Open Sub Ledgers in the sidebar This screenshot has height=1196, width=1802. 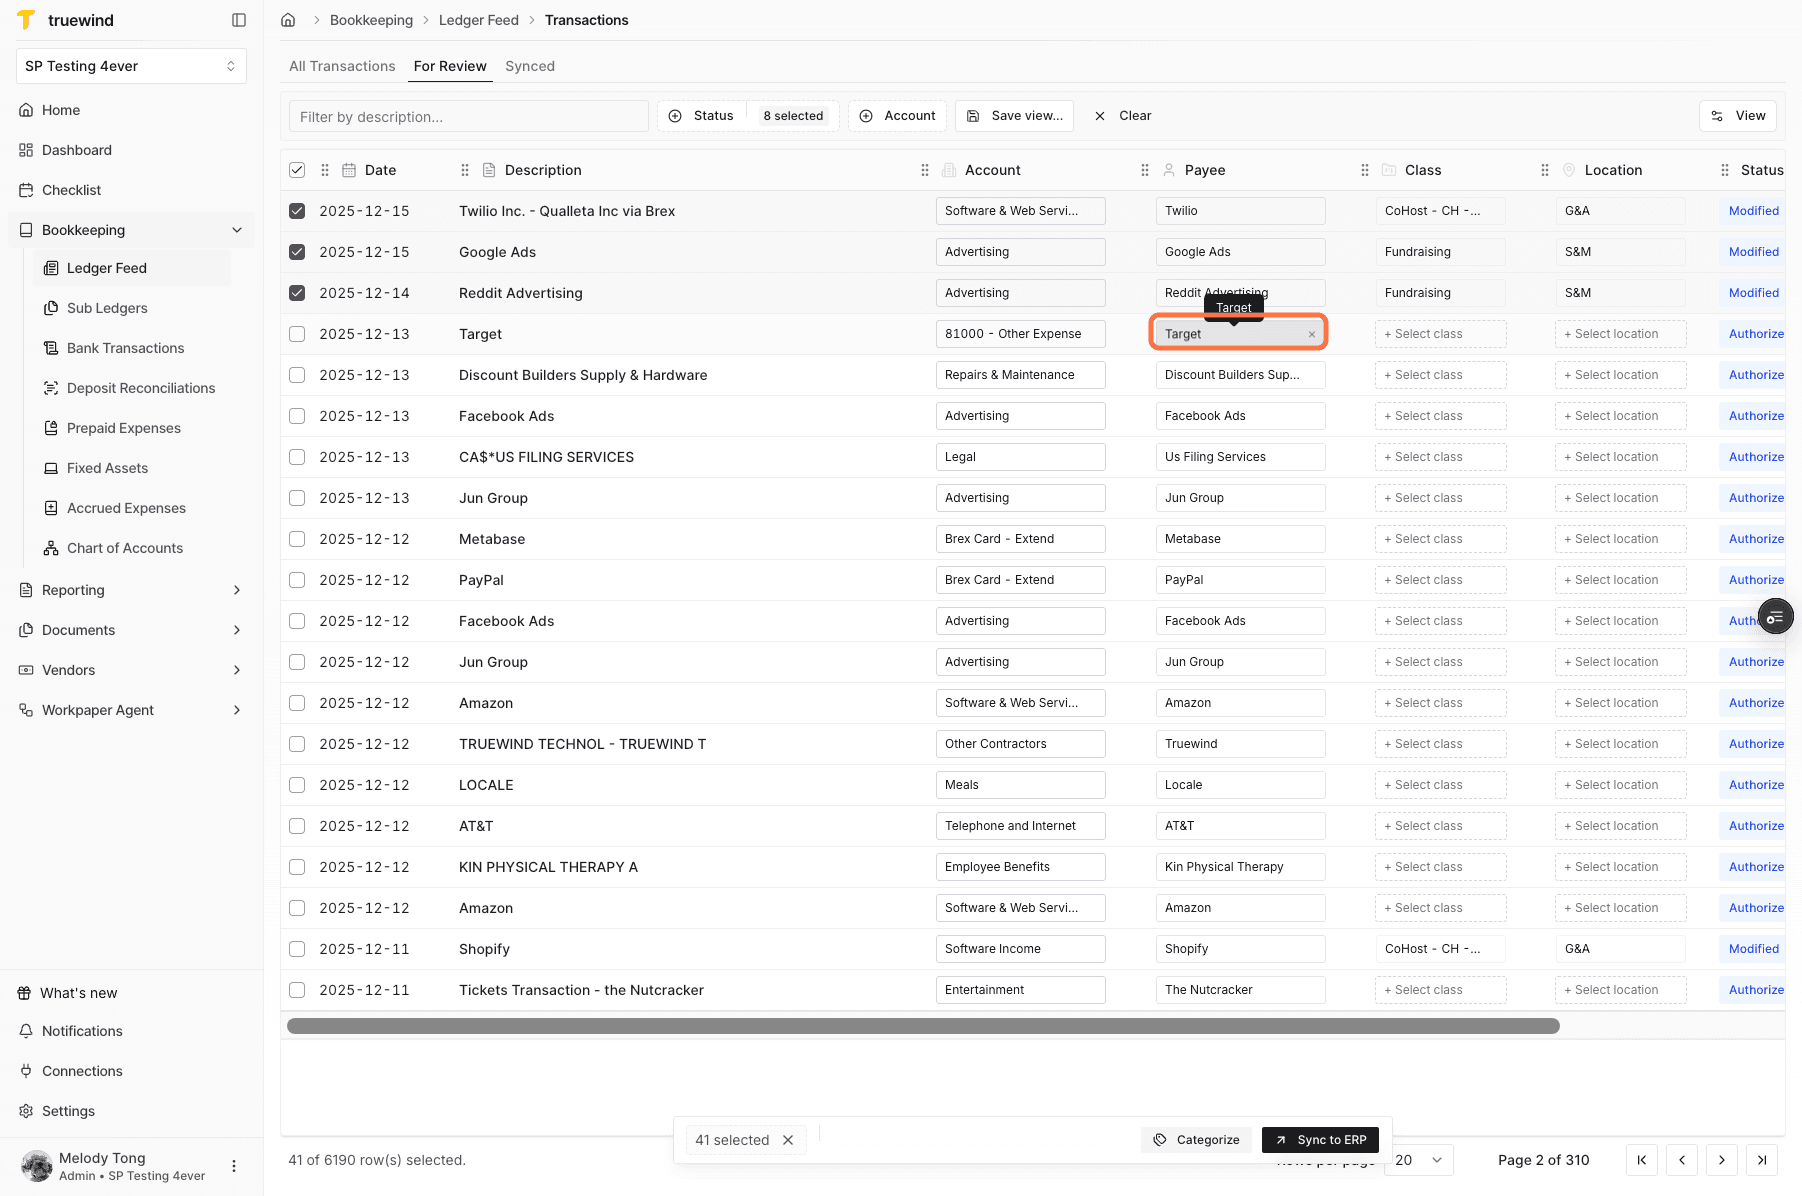[107, 308]
